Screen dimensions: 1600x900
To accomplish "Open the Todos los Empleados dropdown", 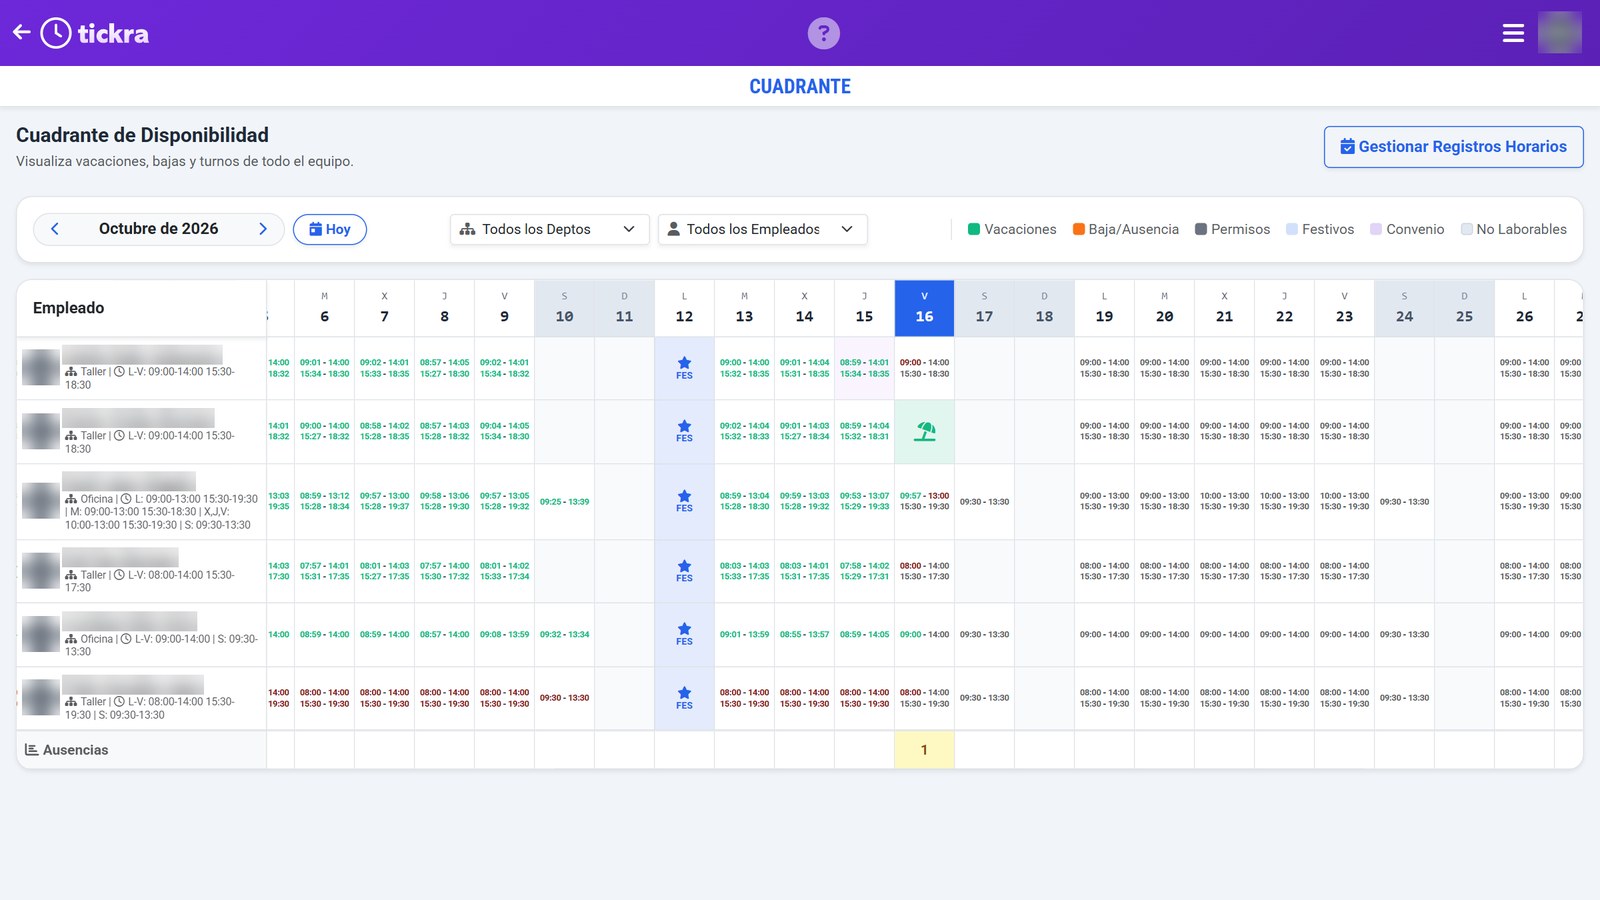I will pos(762,229).
